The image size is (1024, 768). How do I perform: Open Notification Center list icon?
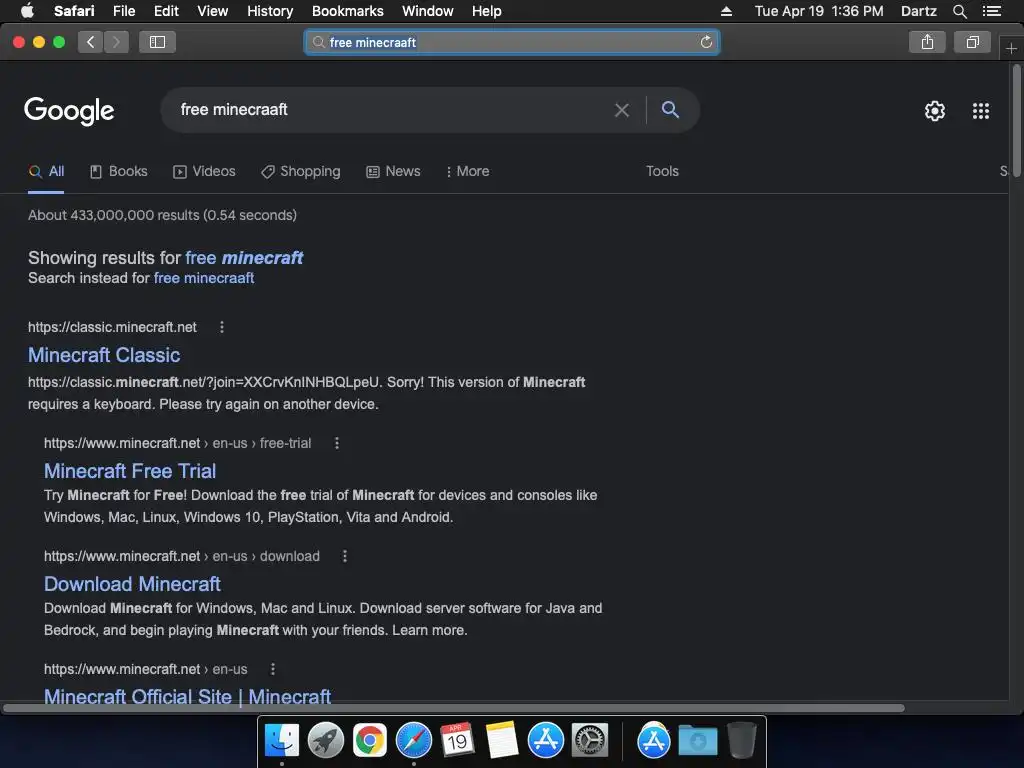click(x=991, y=11)
